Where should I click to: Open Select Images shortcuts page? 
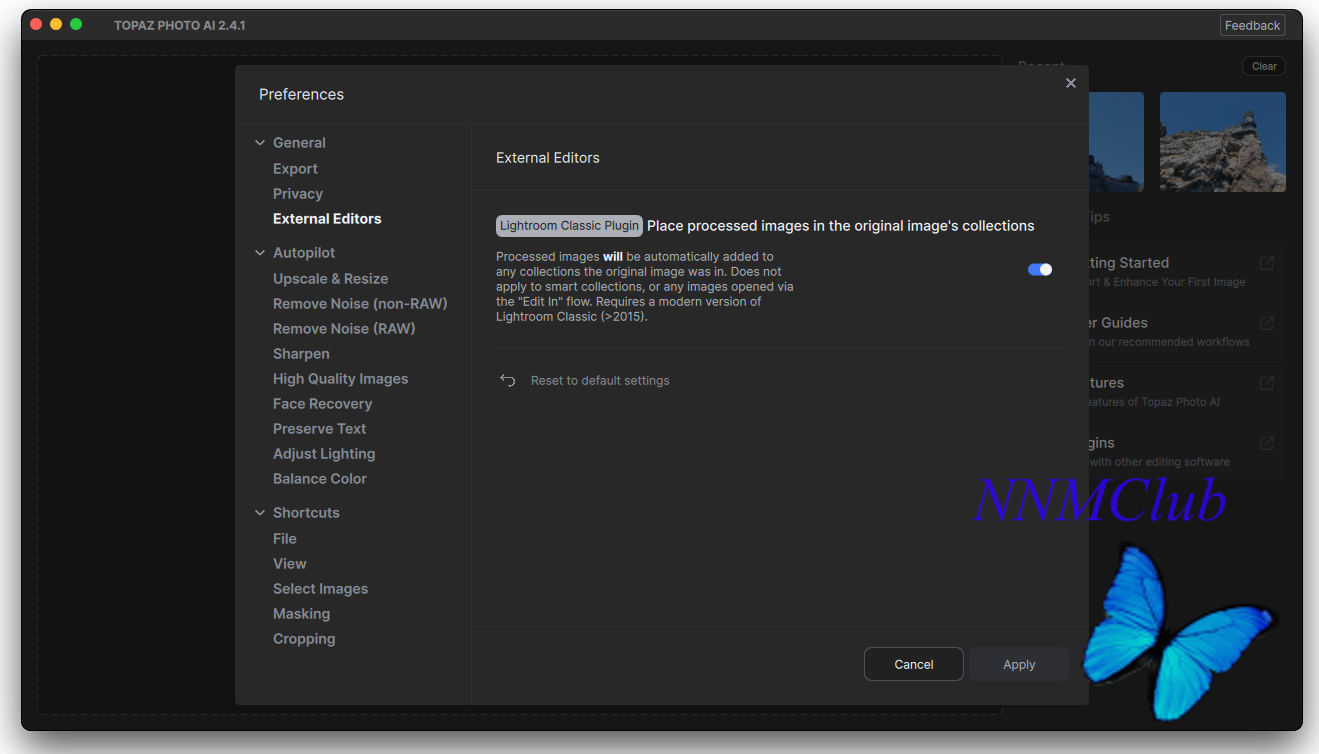[320, 589]
